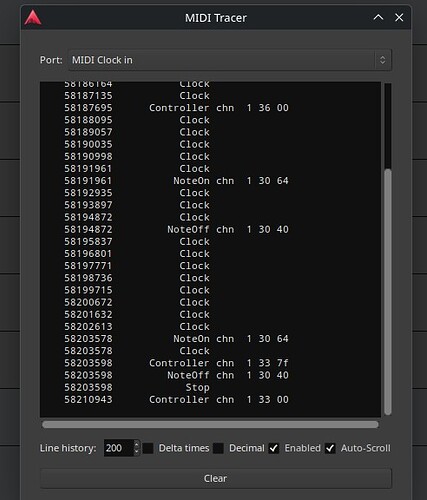Viewport: 427px width, 500px height.
Task: Click the Clock line at 58202613
Action: (137, 327)
